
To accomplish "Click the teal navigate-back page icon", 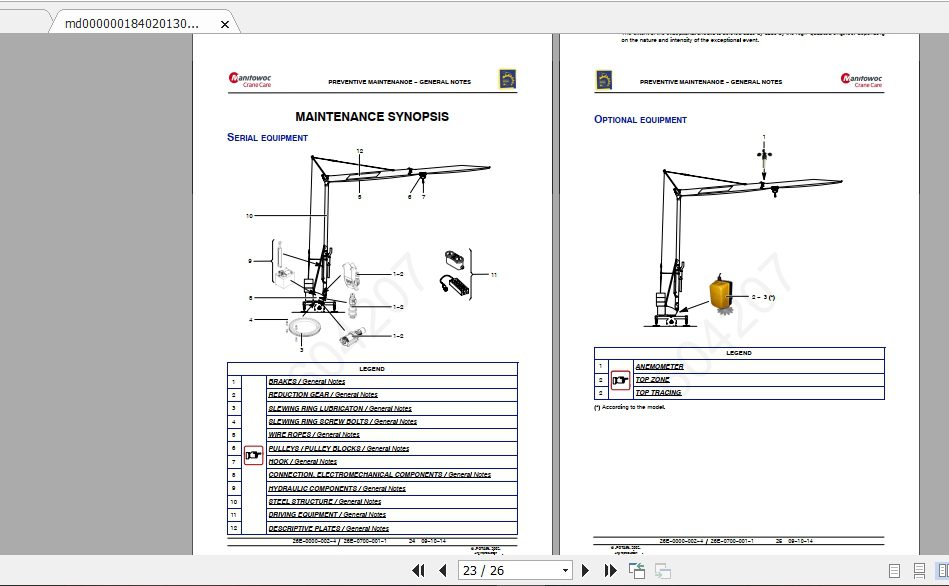I will pos(635,569).
